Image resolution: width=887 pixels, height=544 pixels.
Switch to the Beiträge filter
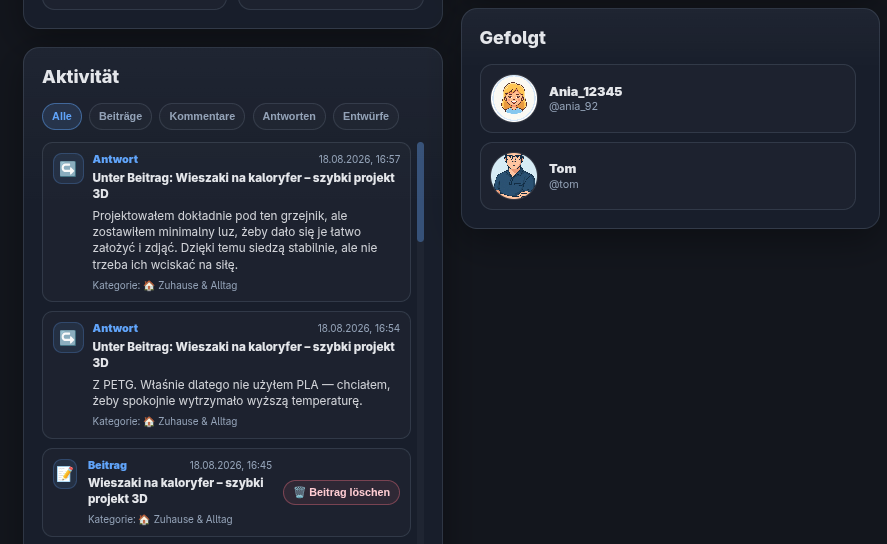click(x=120, y=116)
